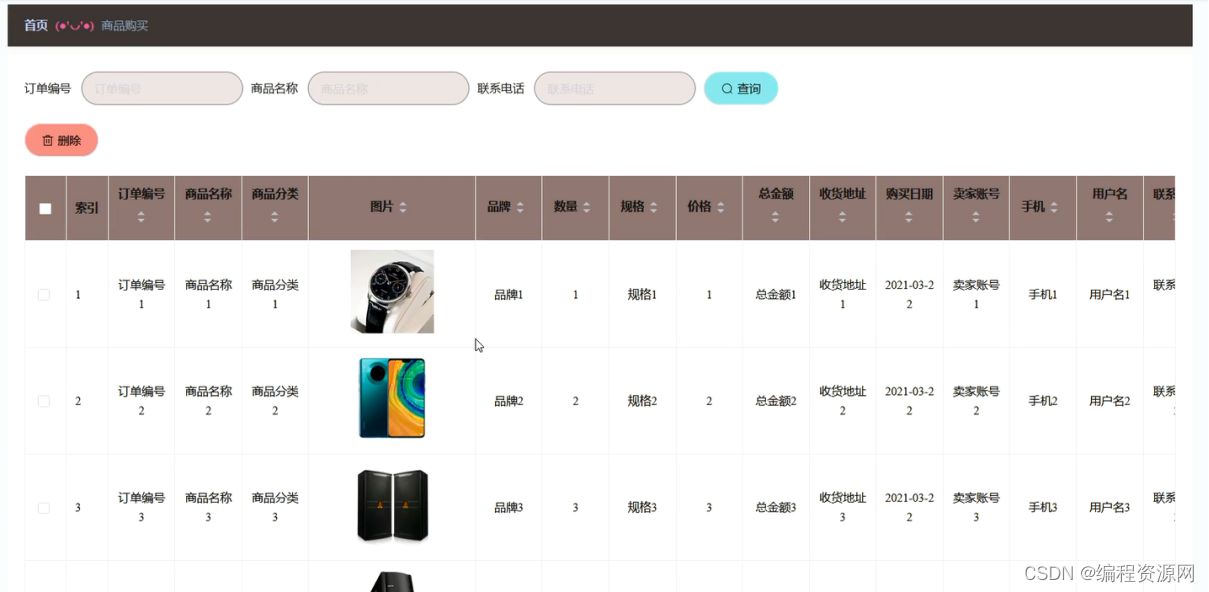Image resolution: width=1209 pixels, height=592 pixels.
Task: Go to 首页 in the breadcrumb
Action: 36,25
